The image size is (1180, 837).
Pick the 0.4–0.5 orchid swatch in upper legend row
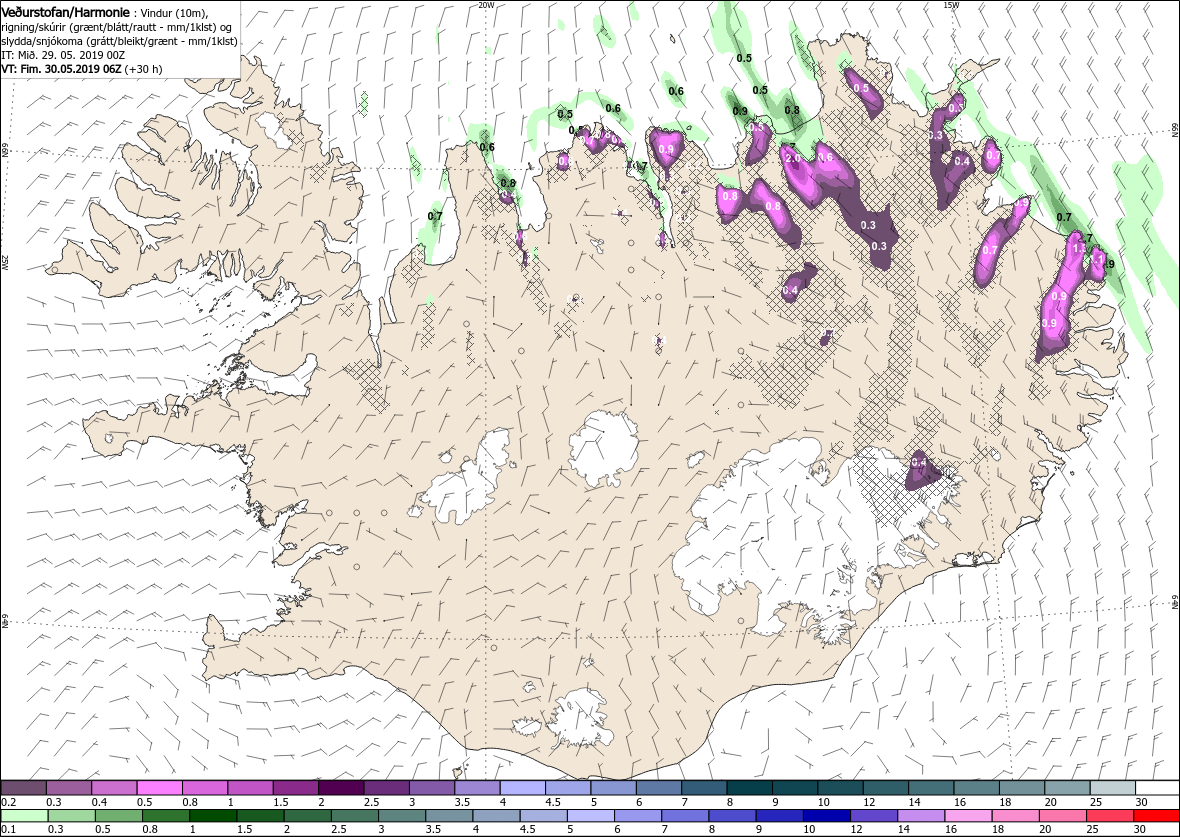click(x=114, y=788)
